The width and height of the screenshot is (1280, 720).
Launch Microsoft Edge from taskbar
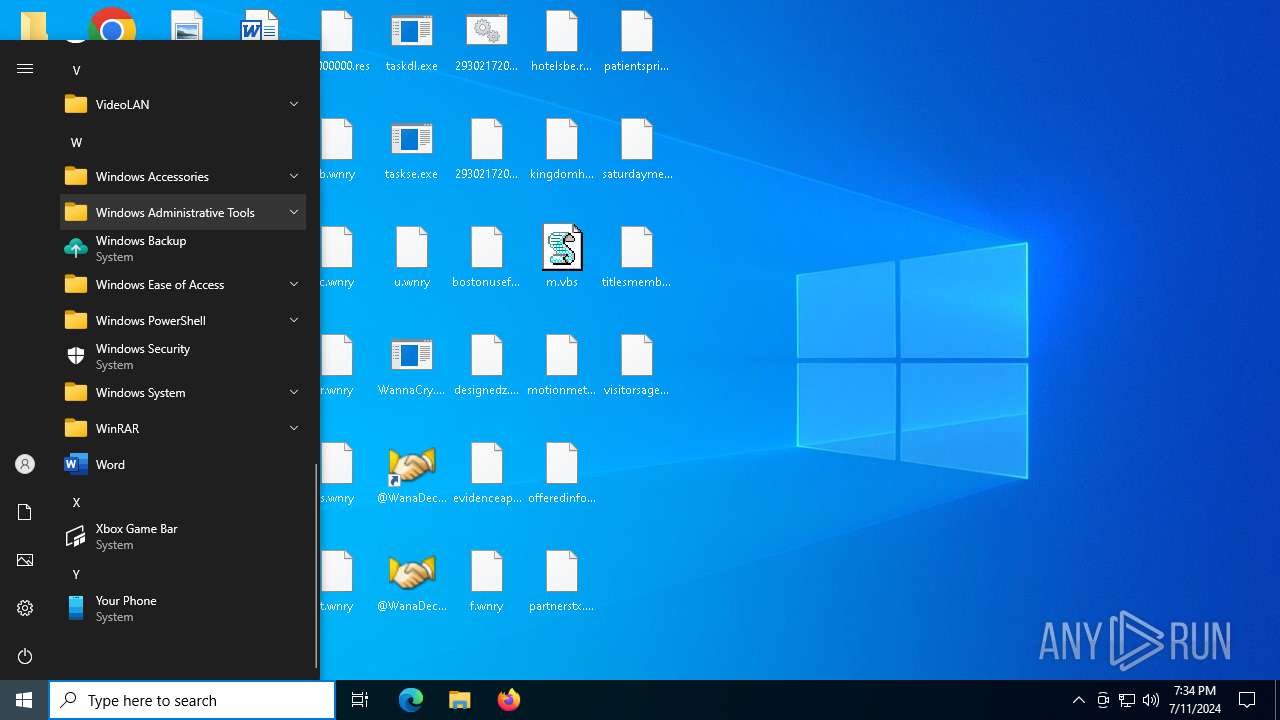411,700
